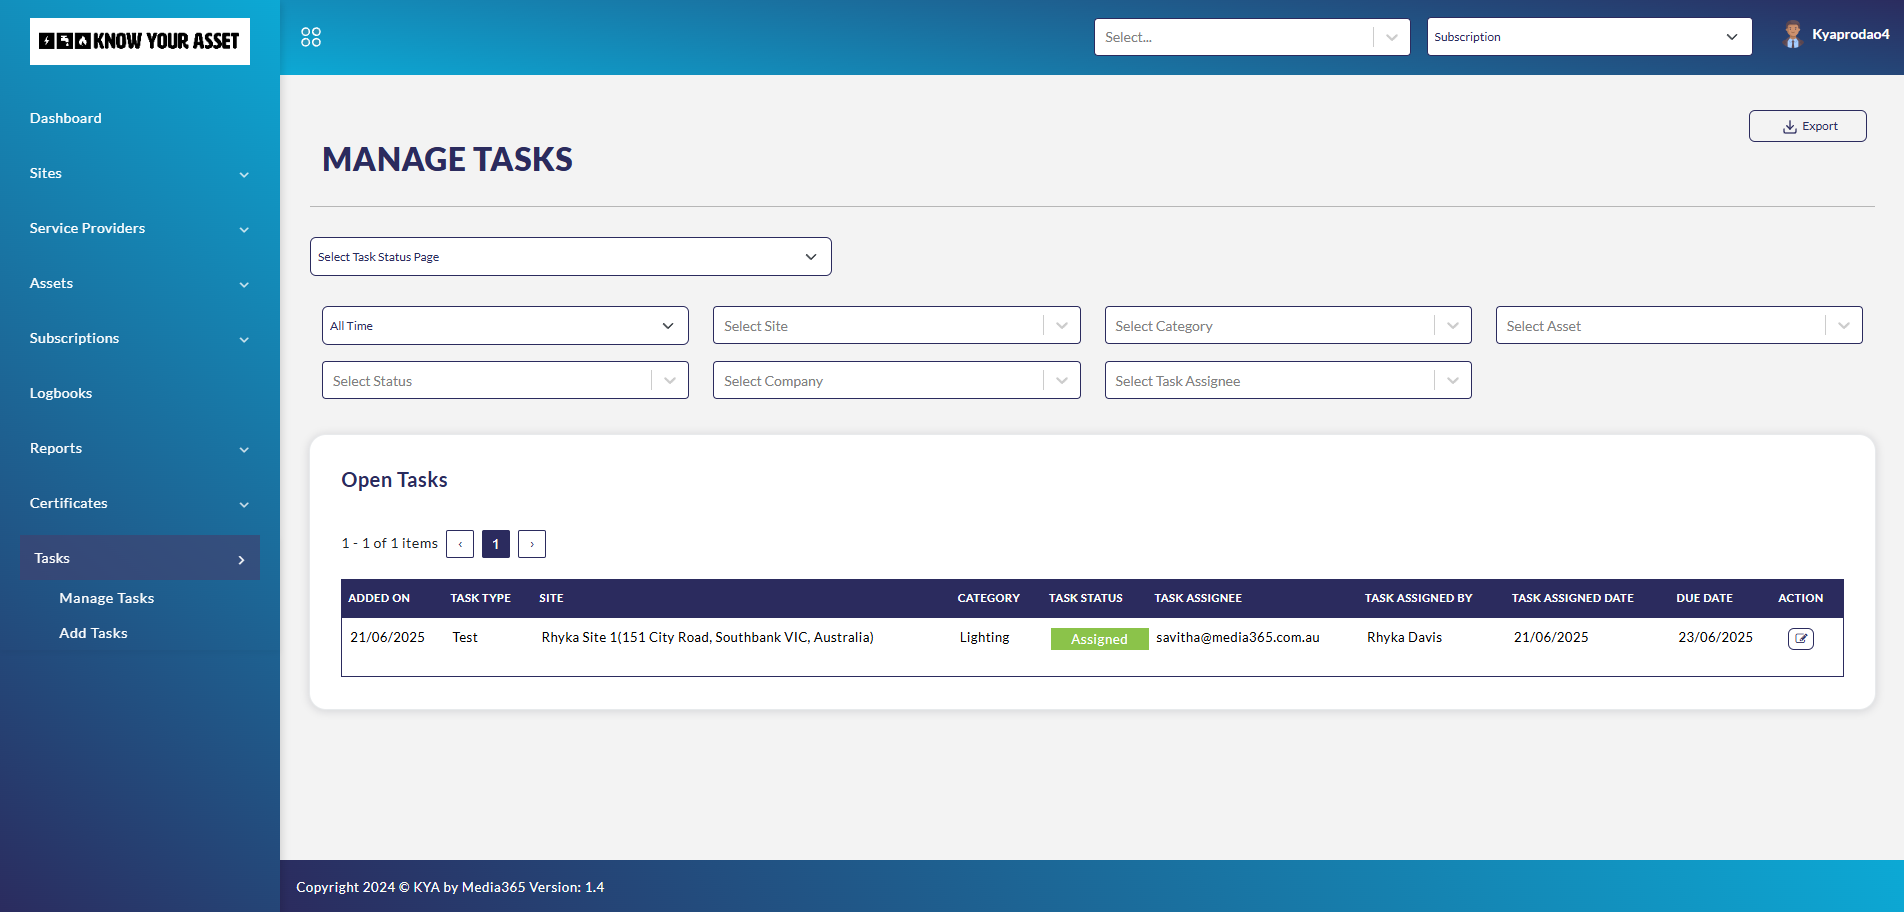Click the Export button
This screenshot has height=912, width=1904.
click(x=1807, y=126)
